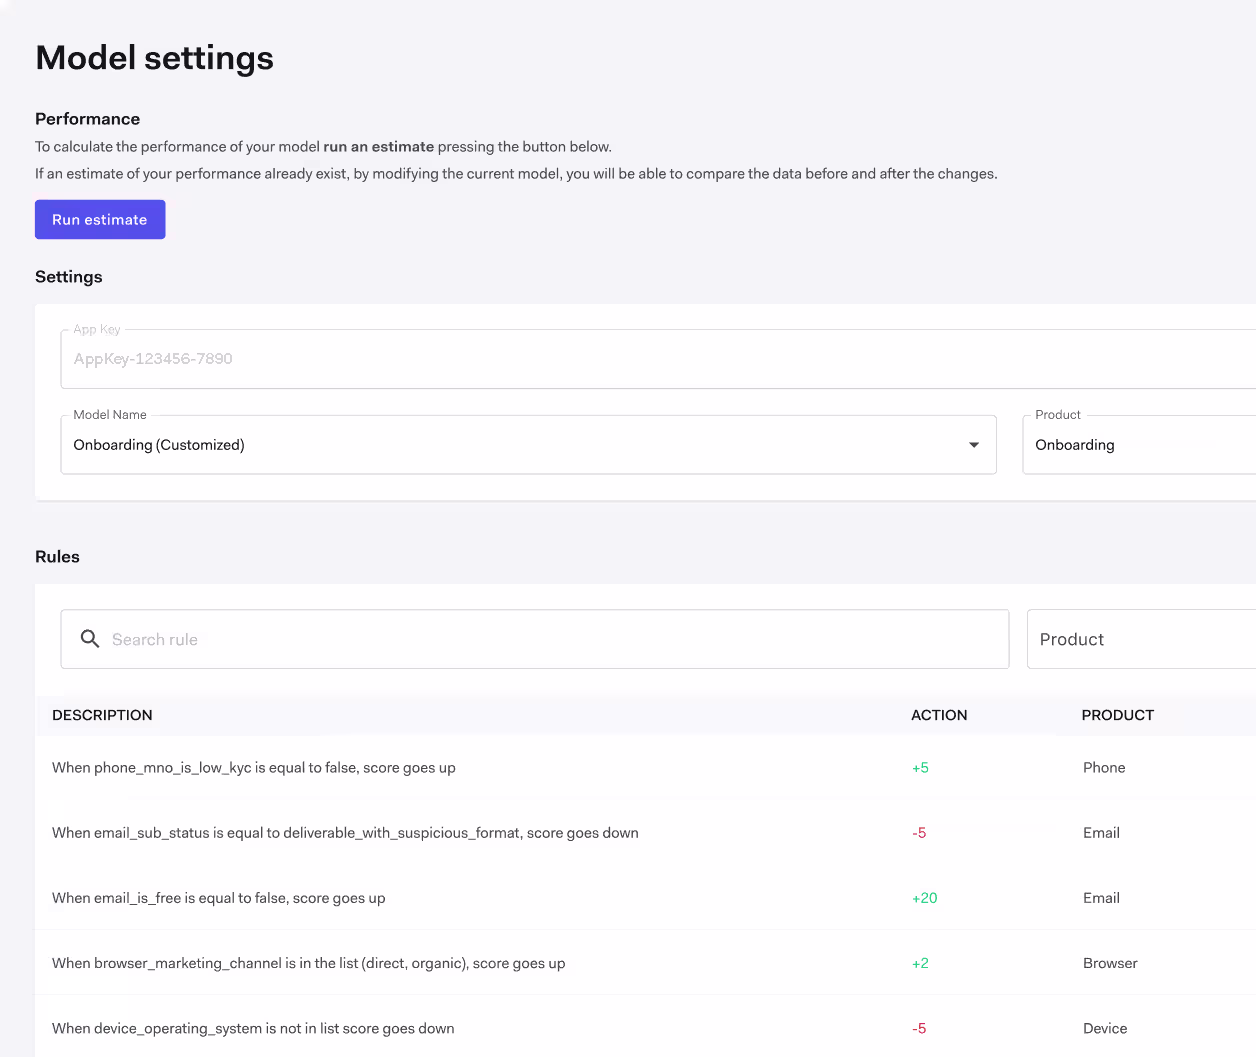The width and height of the screenshot is (1256, 1057).
Task: Click the Browser product cell
Action: click(x=1110, y=963)
